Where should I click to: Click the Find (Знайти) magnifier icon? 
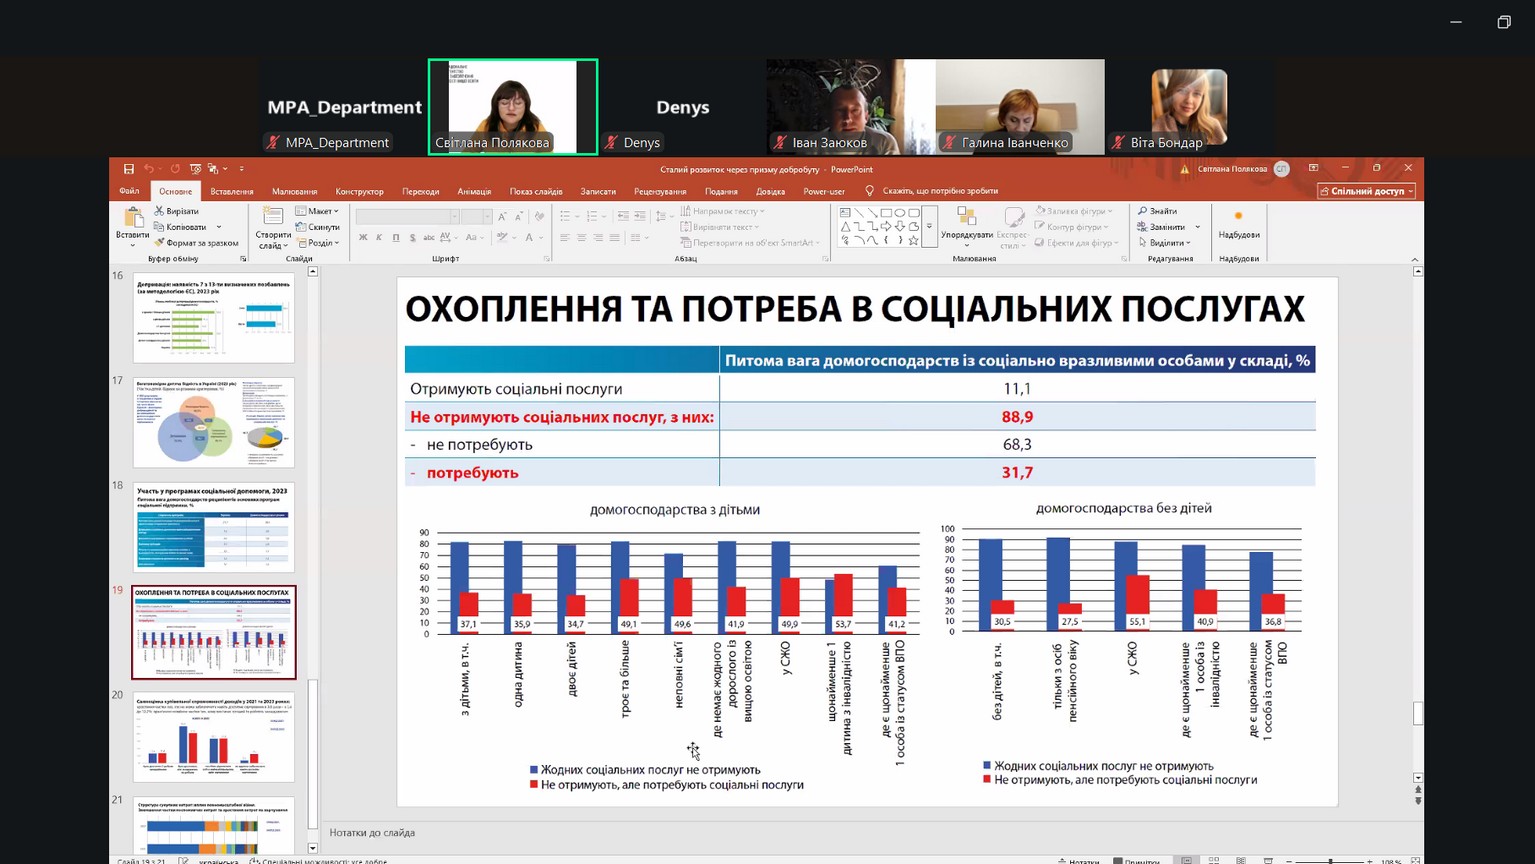click(x=1142, y=211)
